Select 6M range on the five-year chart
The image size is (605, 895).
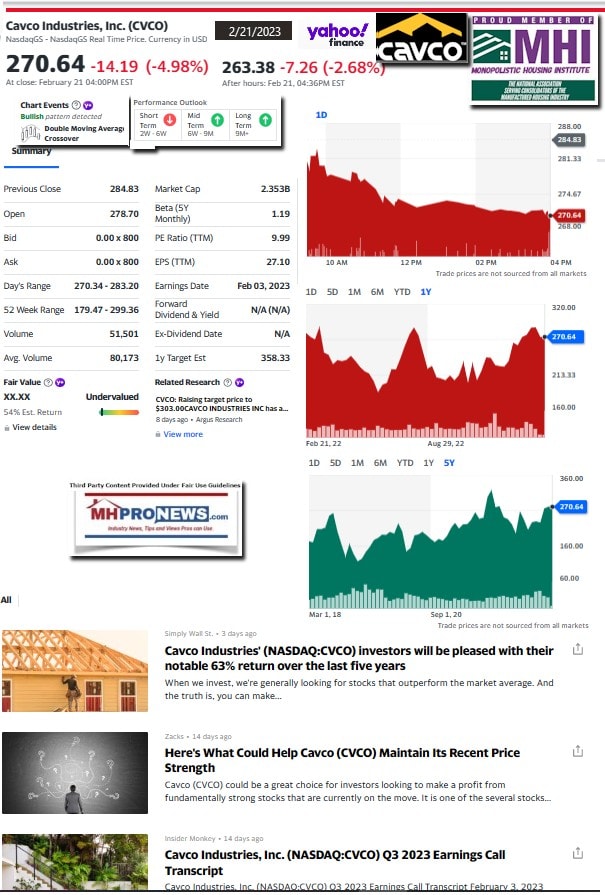click(380, 463)
